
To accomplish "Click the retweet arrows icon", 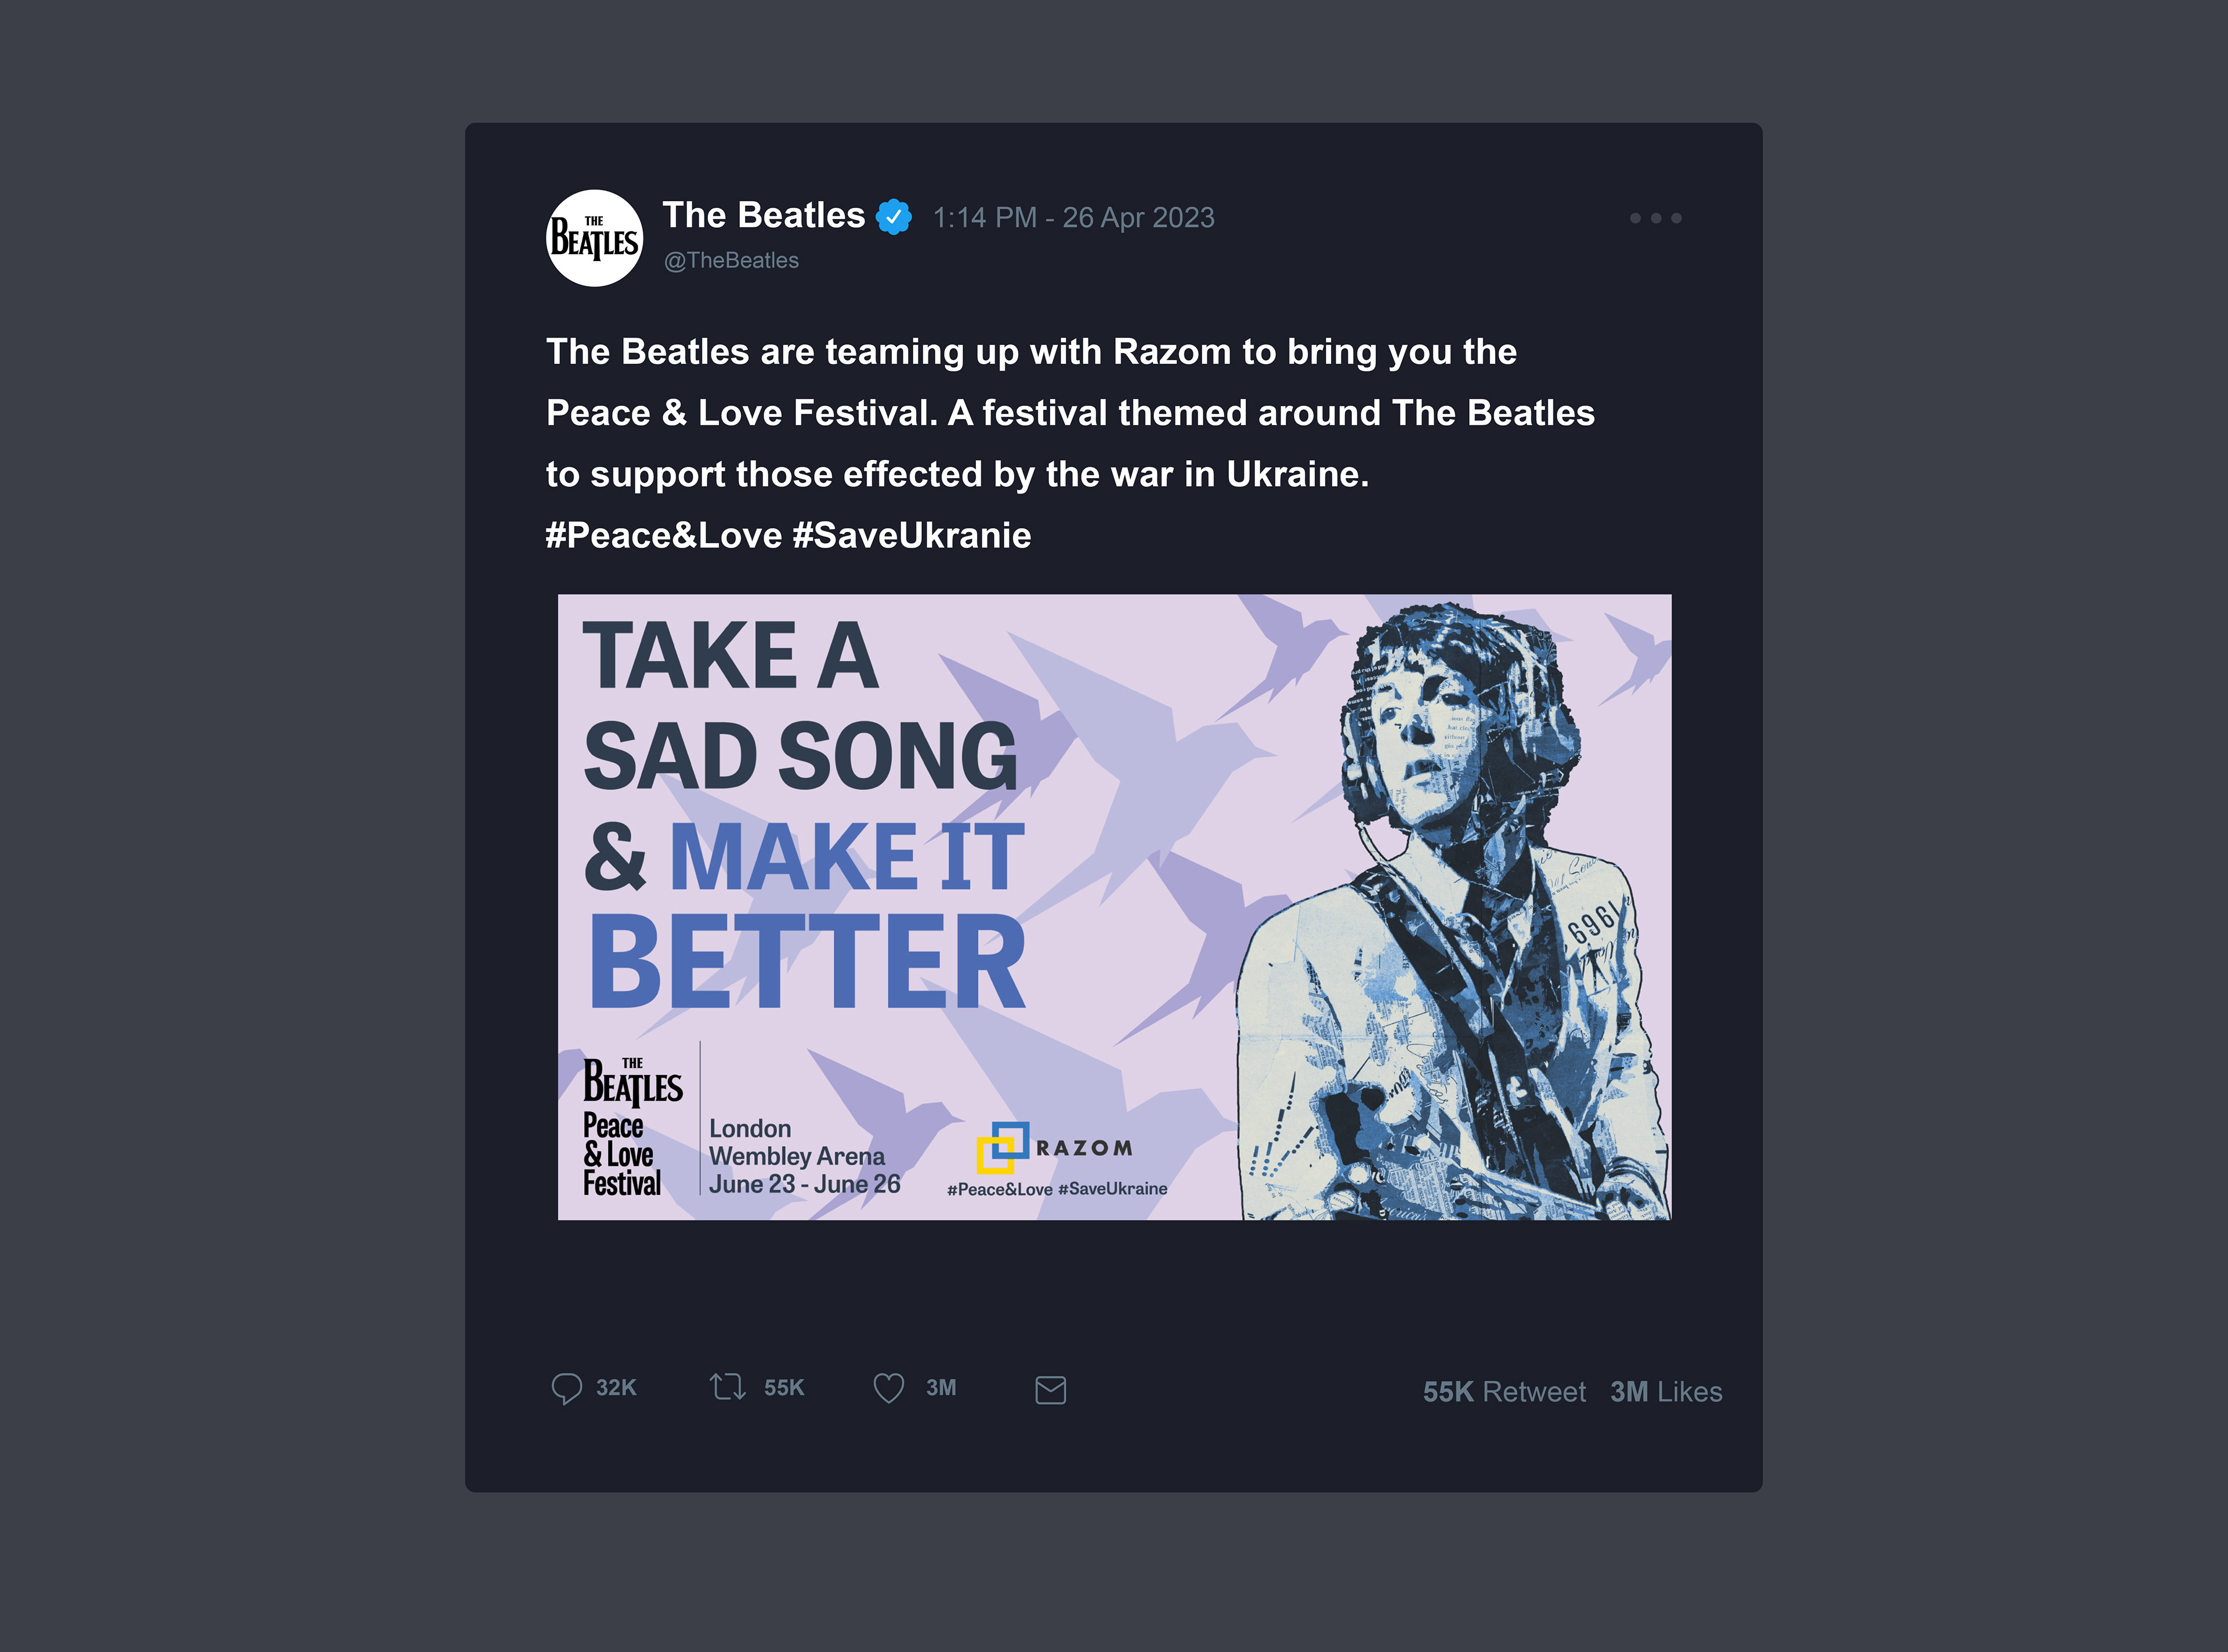I will tap(727, 1388).
